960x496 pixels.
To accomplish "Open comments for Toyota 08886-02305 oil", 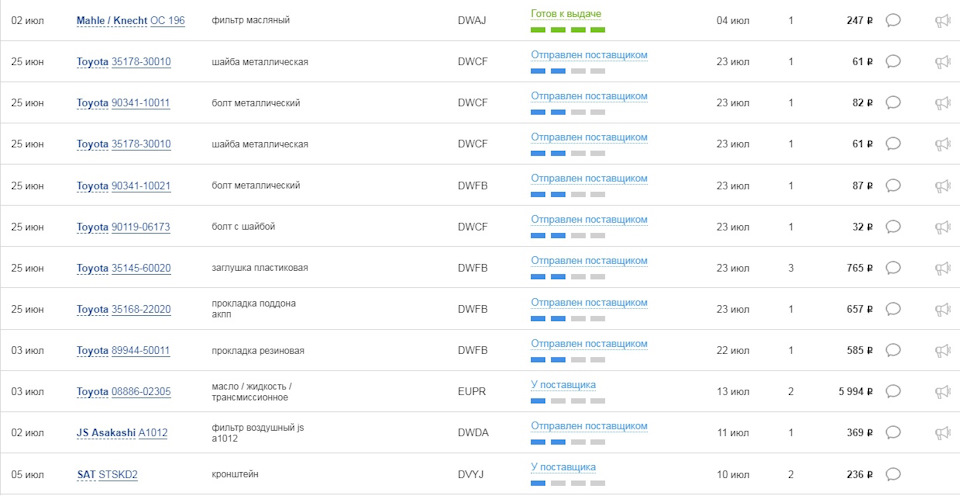I will tap(893, 391).
